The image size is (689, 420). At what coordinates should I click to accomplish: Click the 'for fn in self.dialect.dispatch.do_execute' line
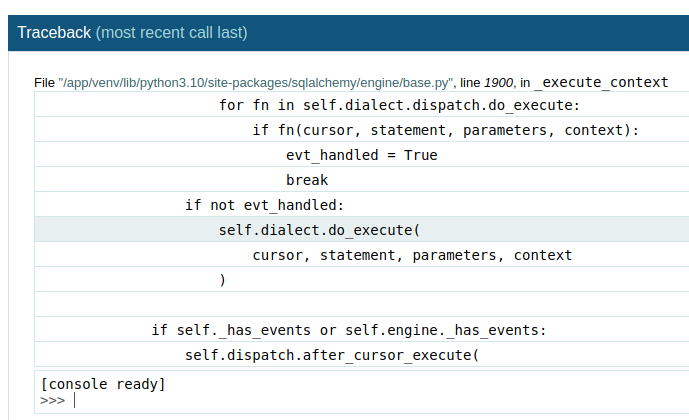point(399,105)
